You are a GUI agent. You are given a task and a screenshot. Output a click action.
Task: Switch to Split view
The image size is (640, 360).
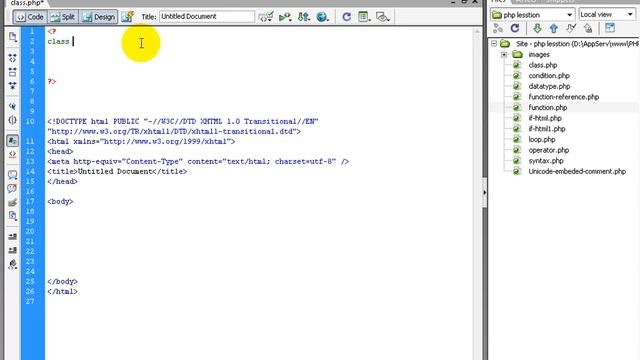[x=63, y=17]
